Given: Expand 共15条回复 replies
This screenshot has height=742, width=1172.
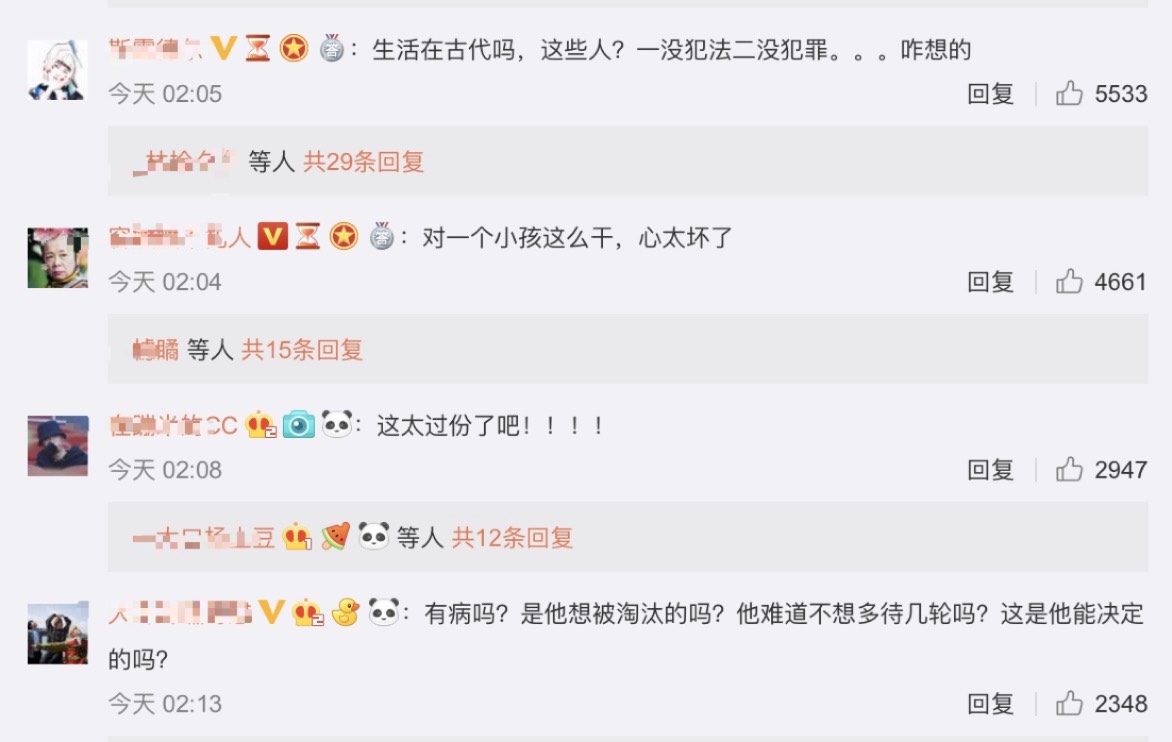Looking at the screenshot, I should point(302,349).
